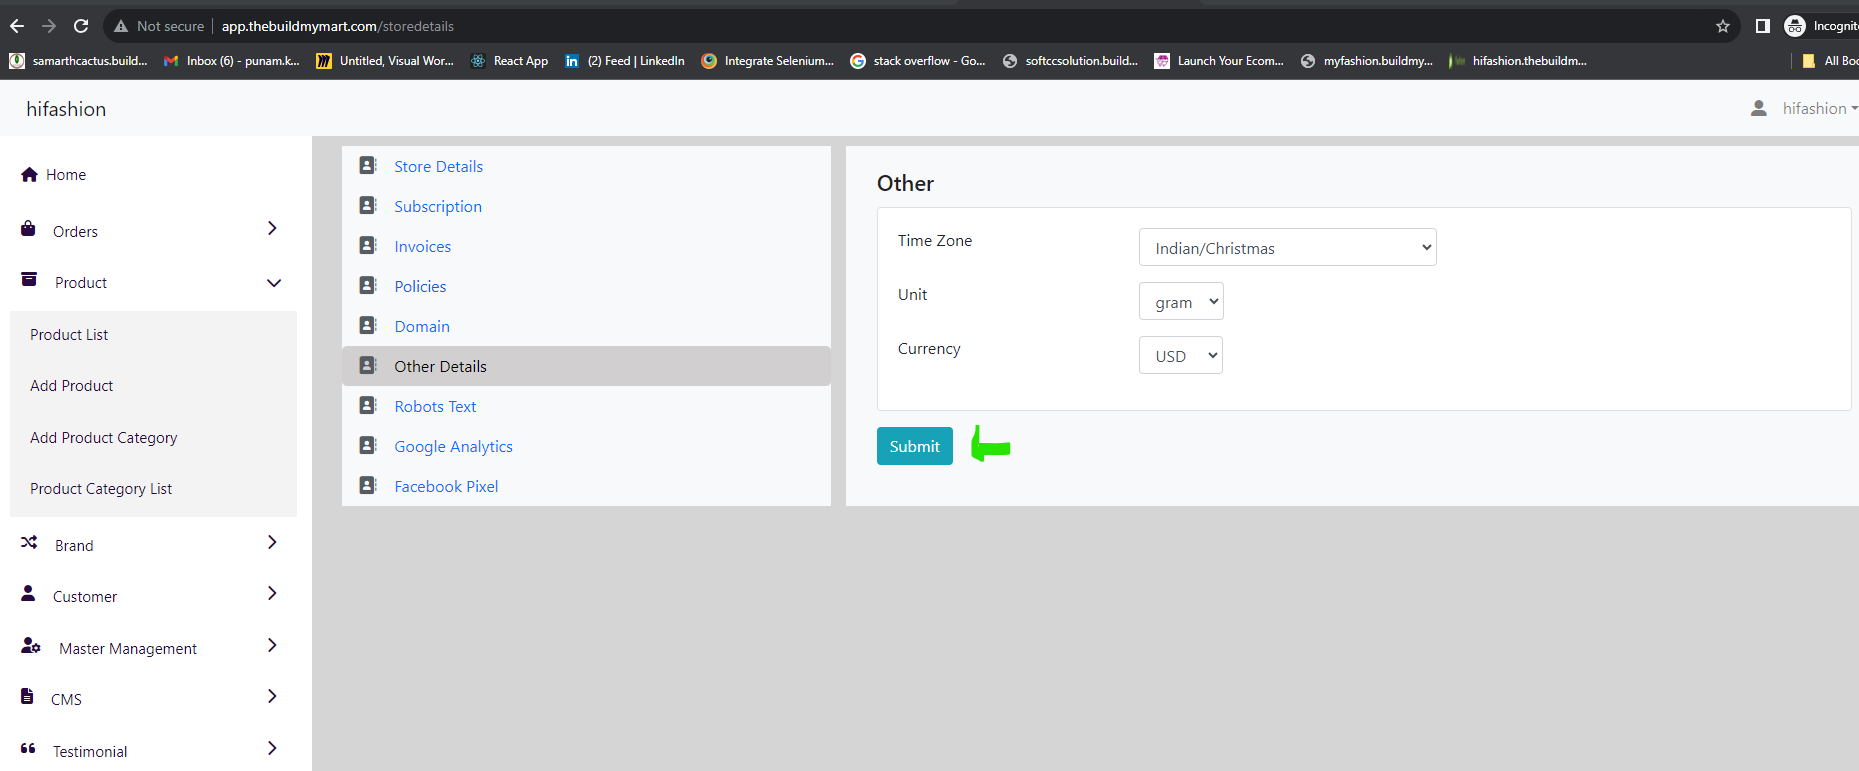
Task: Select Other Details settings tab
Action: point(586,366)
